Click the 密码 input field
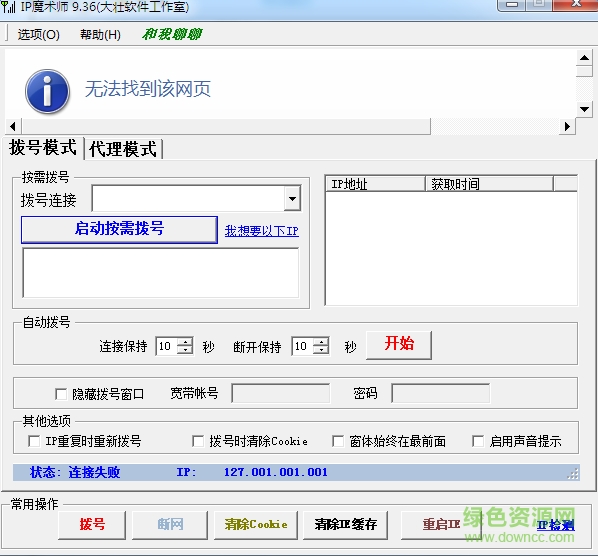The width and height of the screenshot is (598, 556). click(440, 393)
